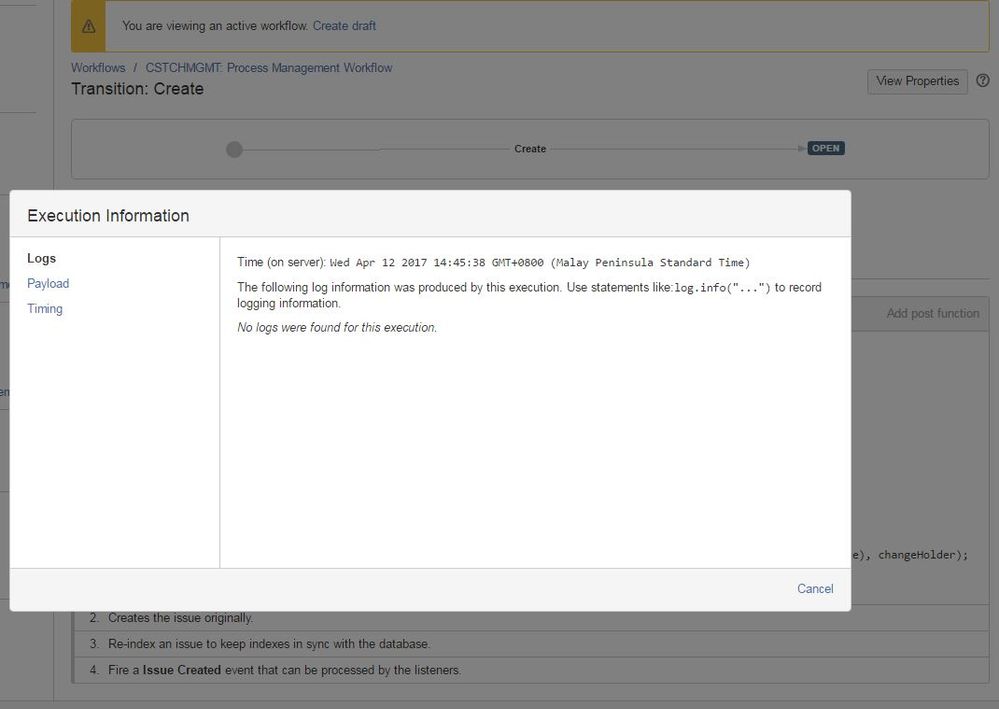Select the log.info("...") code snippet
The image size is (999, 709).
coord(722,288)
